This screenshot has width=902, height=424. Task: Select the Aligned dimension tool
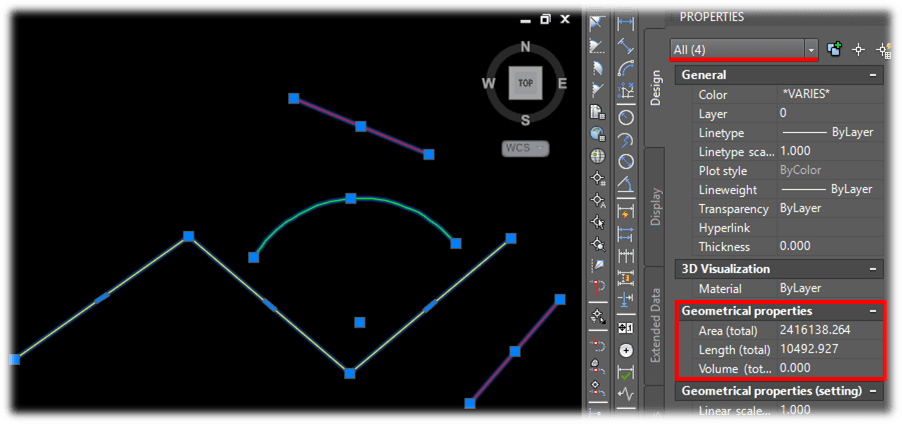coord(626,46)
